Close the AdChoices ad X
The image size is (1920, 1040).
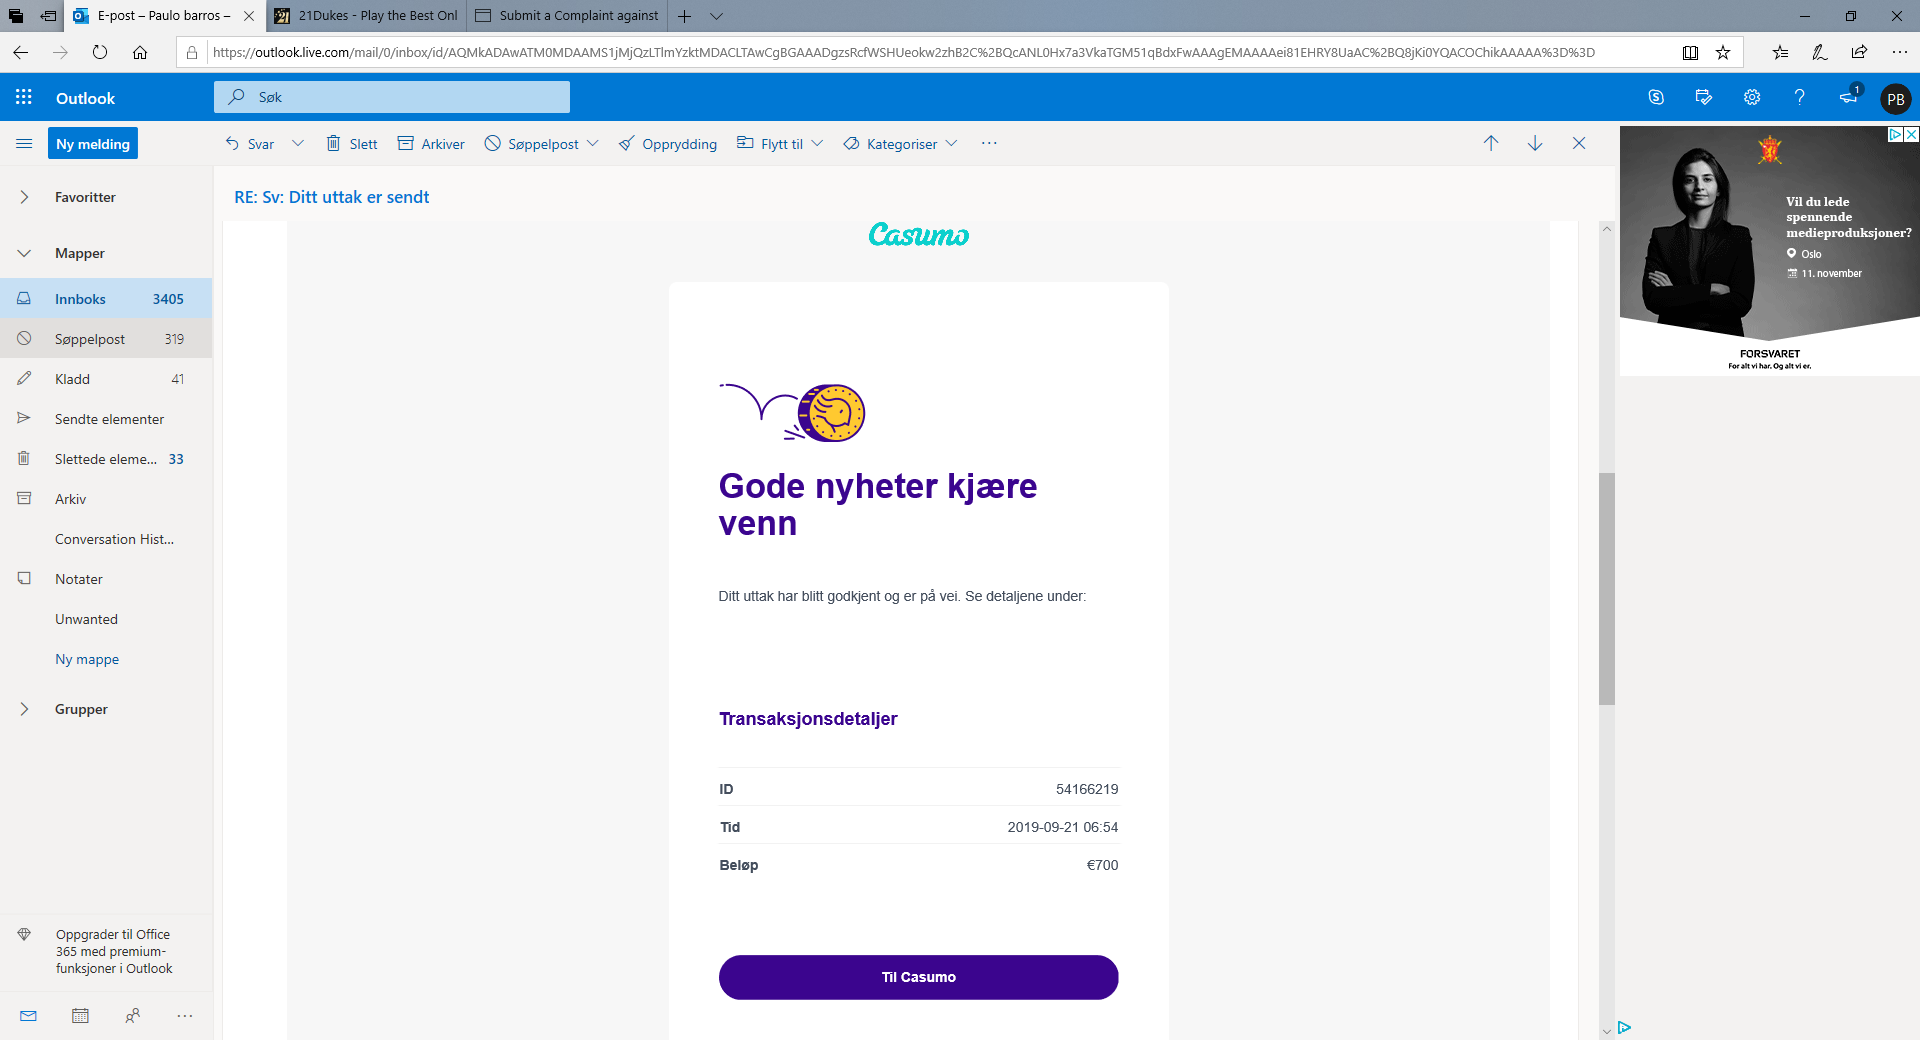pos(1911,134)
